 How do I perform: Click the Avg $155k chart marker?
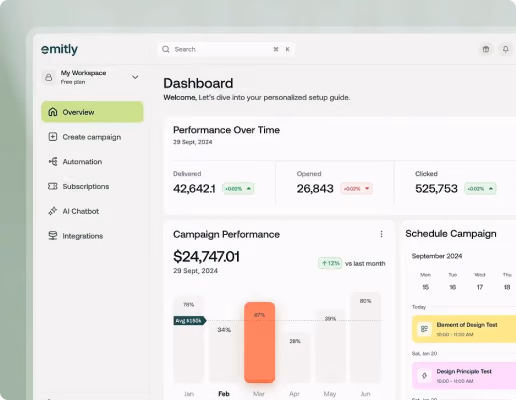pos(190,321)
